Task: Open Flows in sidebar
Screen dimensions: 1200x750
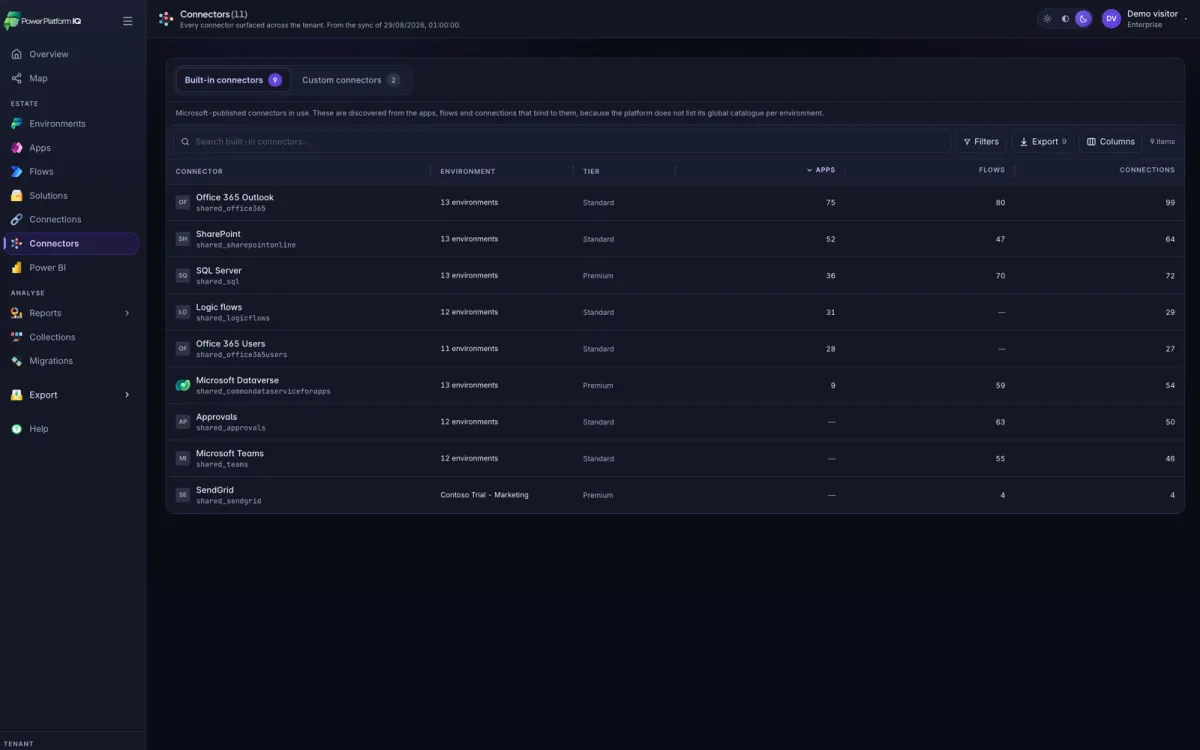Action: tap(72, 172)
